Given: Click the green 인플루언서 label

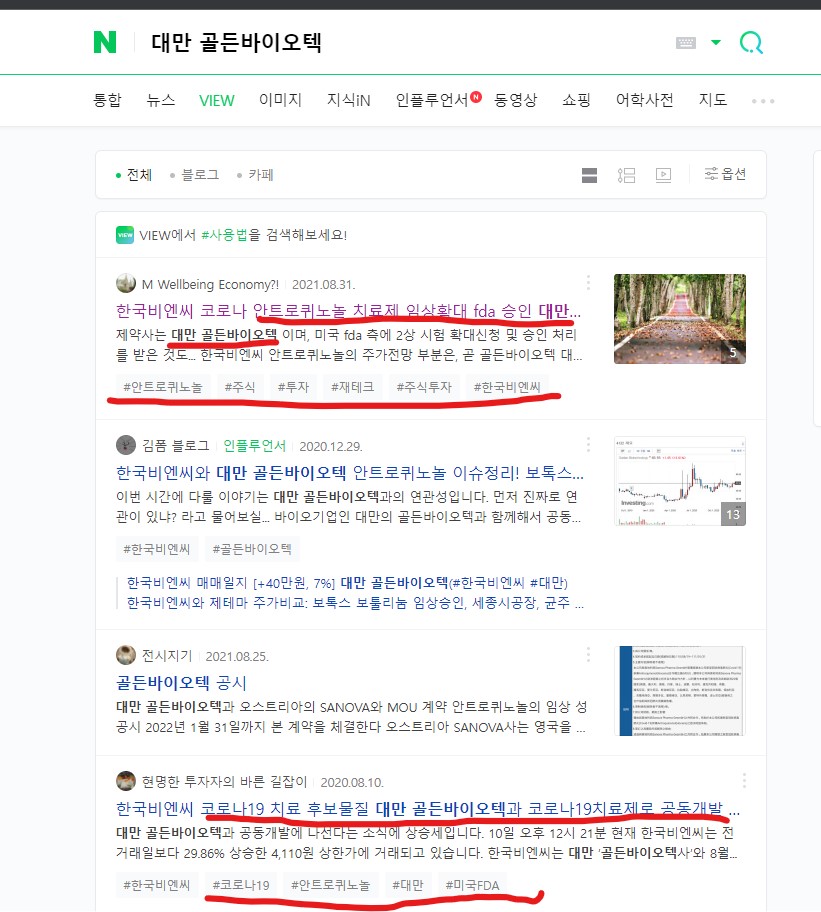Looking at the screenshot, I should (255, 446).
